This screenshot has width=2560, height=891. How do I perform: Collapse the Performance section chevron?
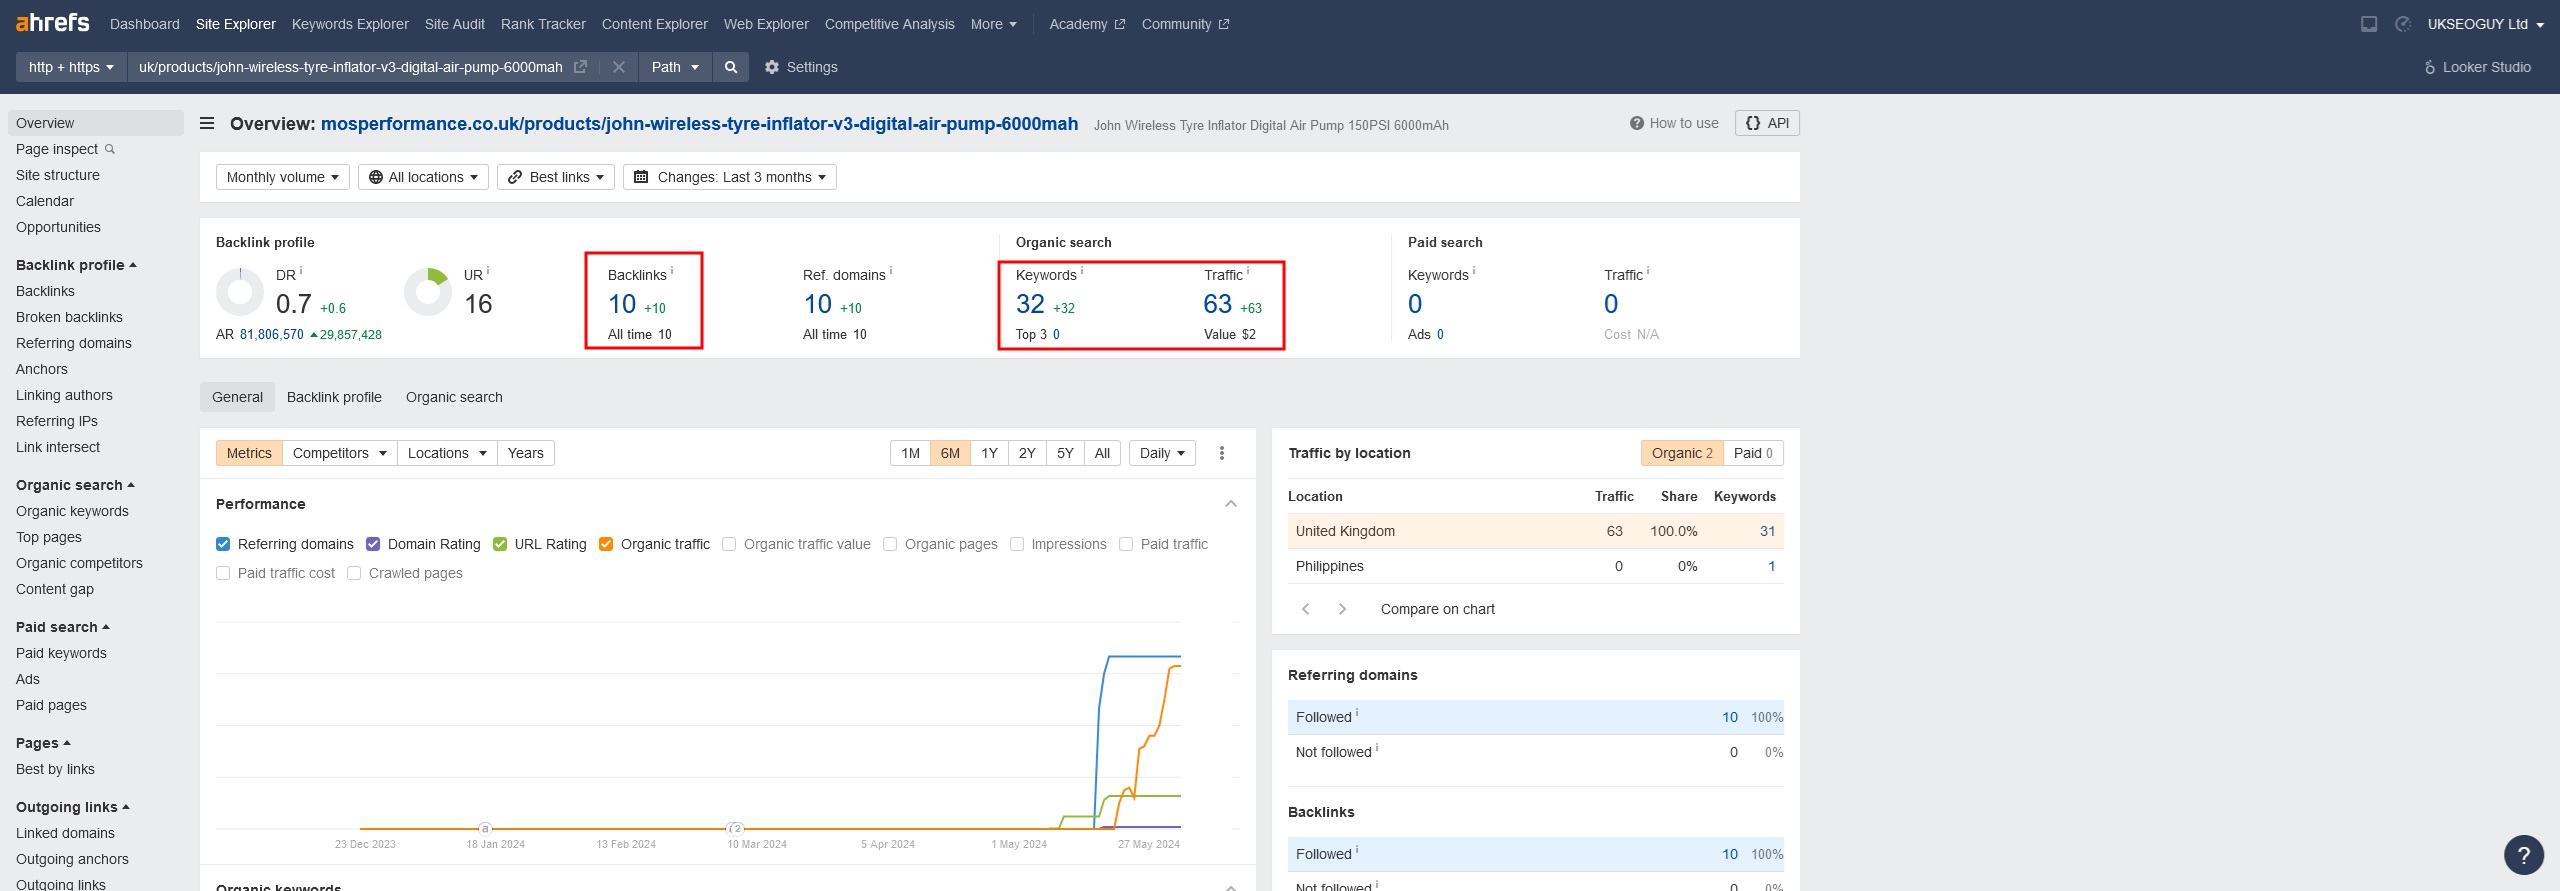pyautogui.click(x=1231, y=504)
